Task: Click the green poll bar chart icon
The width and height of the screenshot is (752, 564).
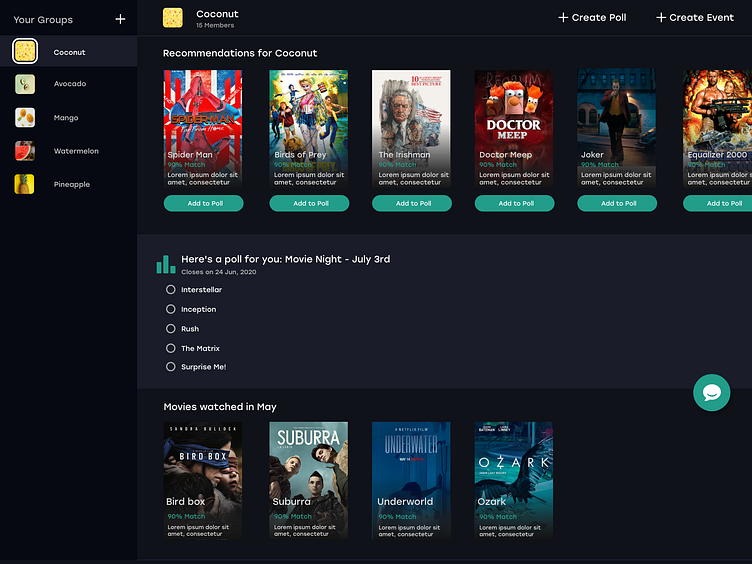Action: (165, 264)
